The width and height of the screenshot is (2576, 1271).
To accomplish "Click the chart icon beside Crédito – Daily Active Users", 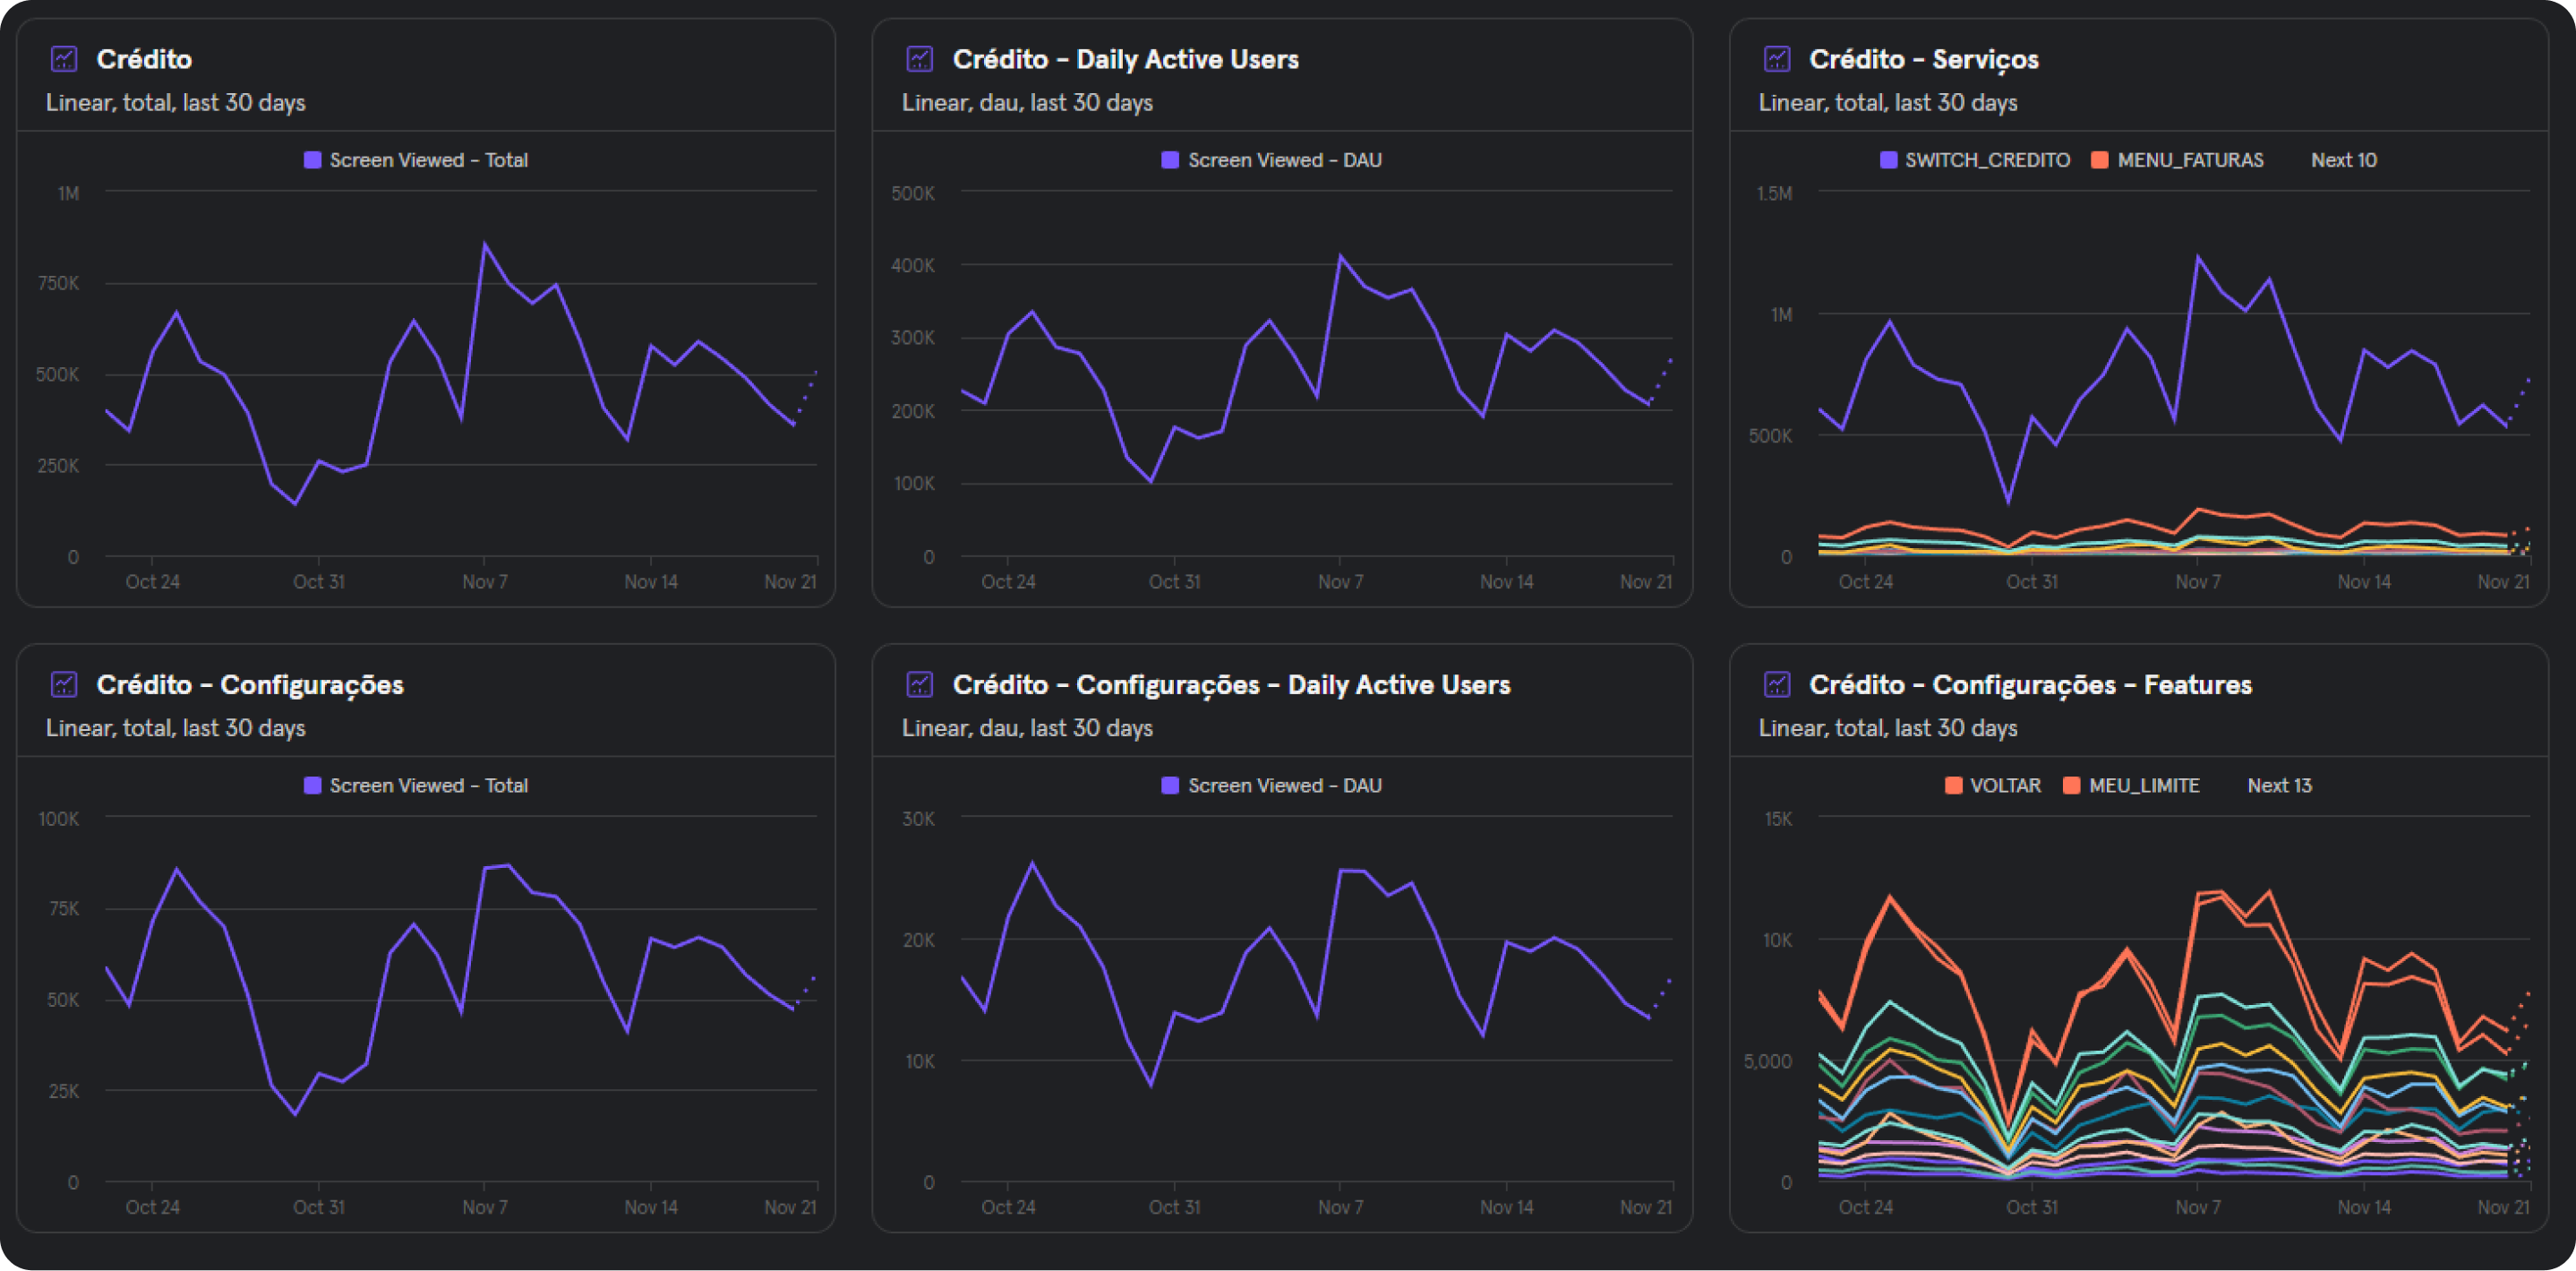I will (920, 59).
